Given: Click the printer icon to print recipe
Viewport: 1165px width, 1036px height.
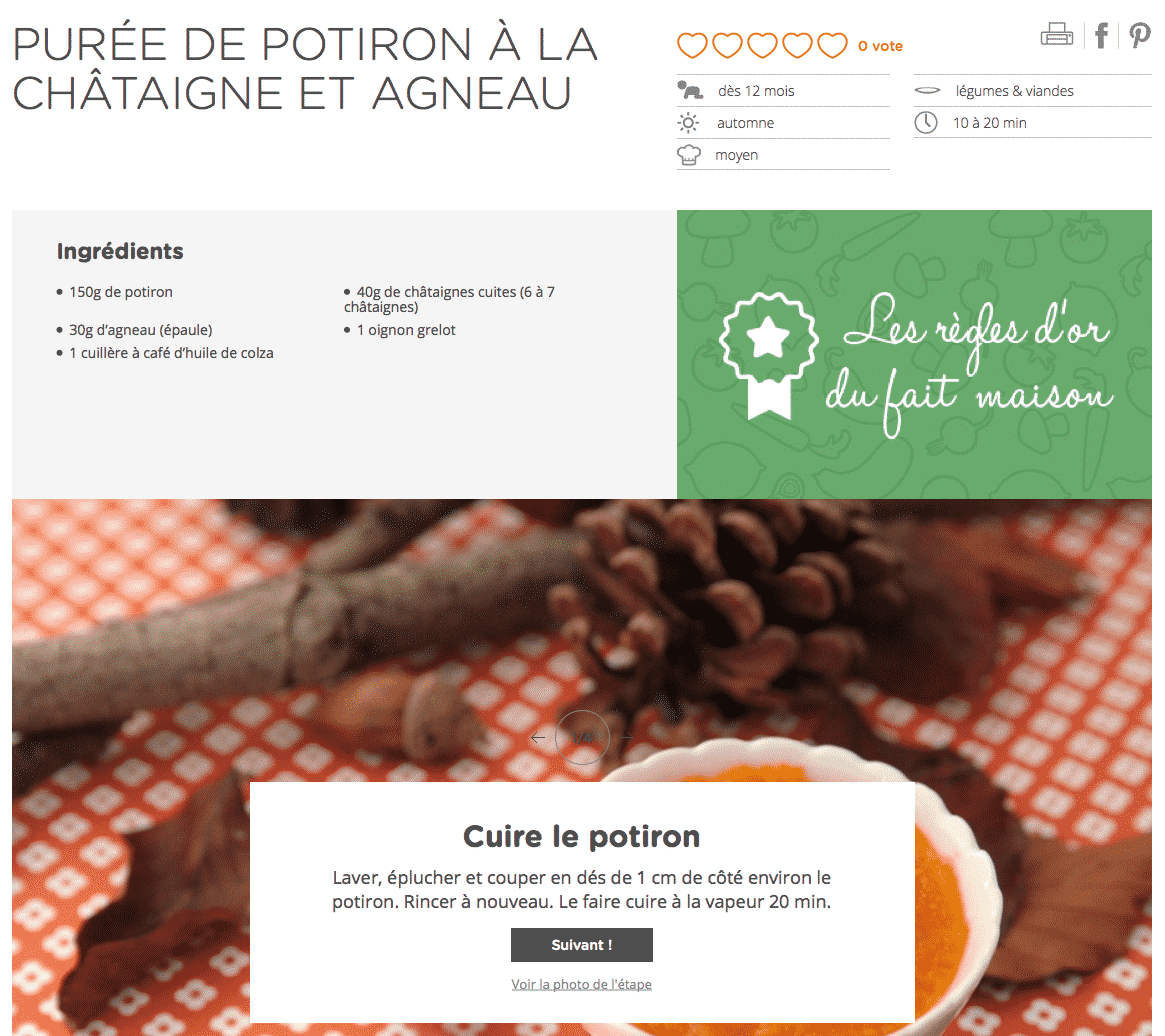Looking at the screenshot, I should [1057, 34].
